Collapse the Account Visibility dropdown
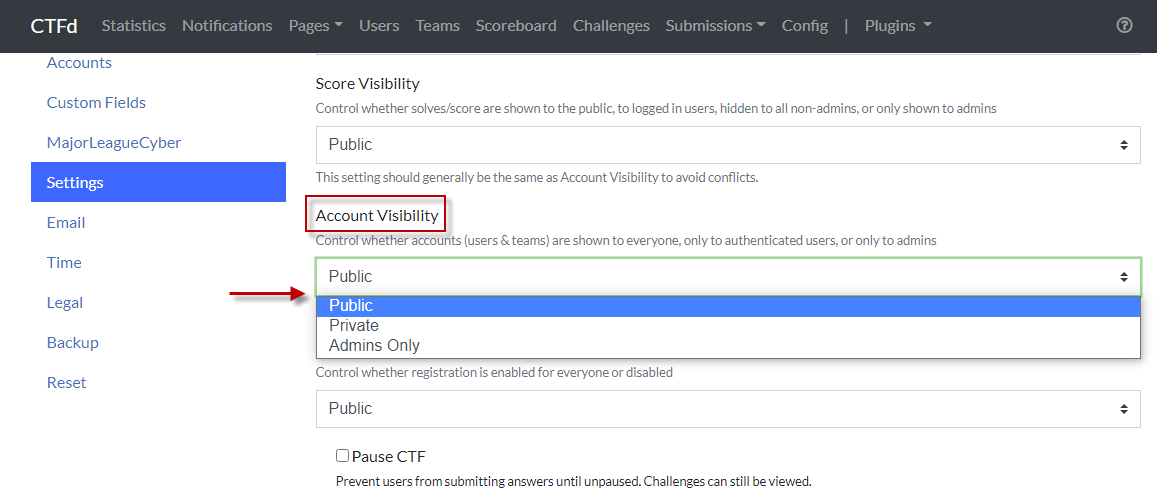The width and height of the screenshot is (1157, 503). (727, 277)
